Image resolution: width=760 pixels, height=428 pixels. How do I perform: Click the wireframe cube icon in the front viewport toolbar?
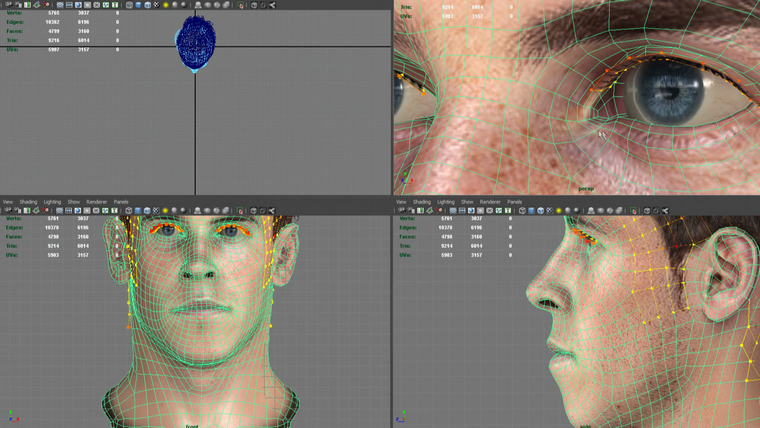point(129,211)
